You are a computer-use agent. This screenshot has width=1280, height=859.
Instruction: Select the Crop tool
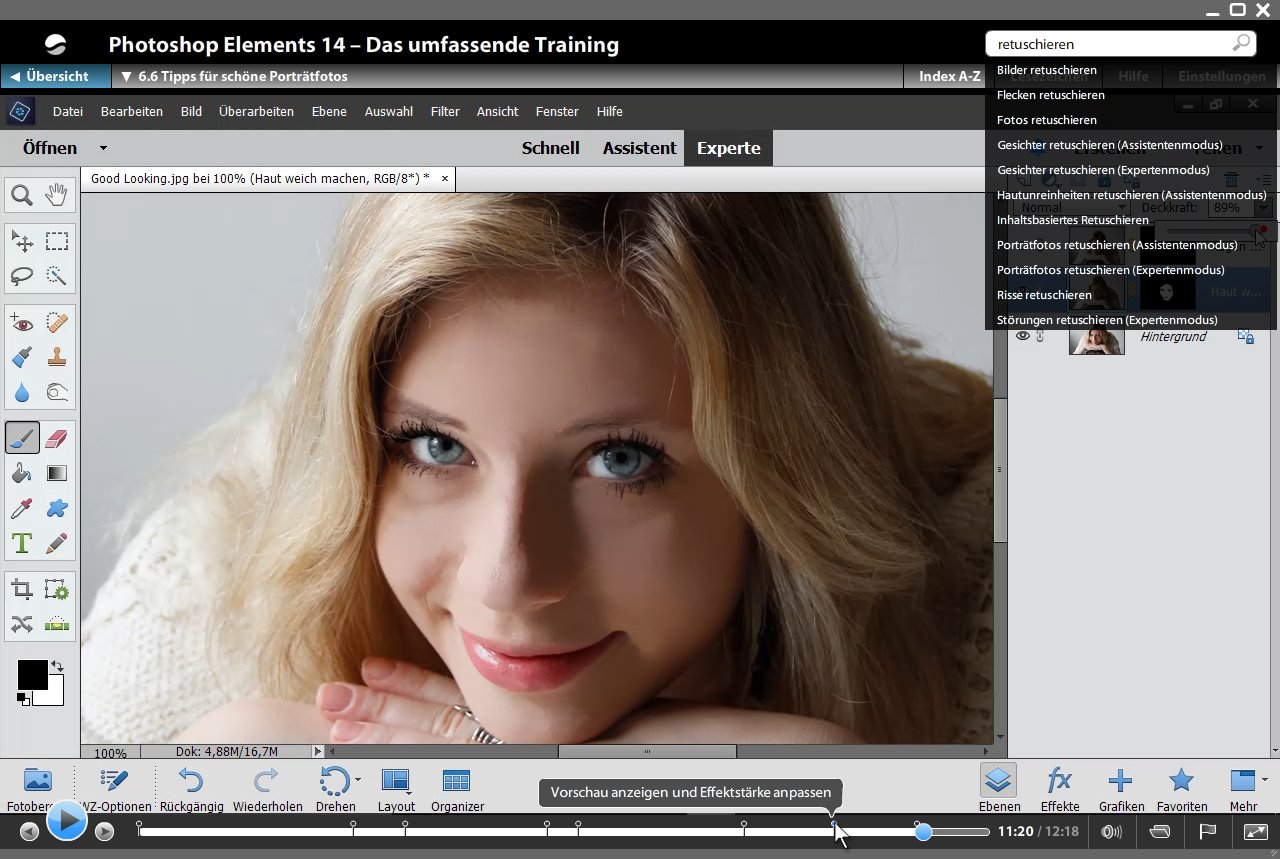[x=22, y=589]
